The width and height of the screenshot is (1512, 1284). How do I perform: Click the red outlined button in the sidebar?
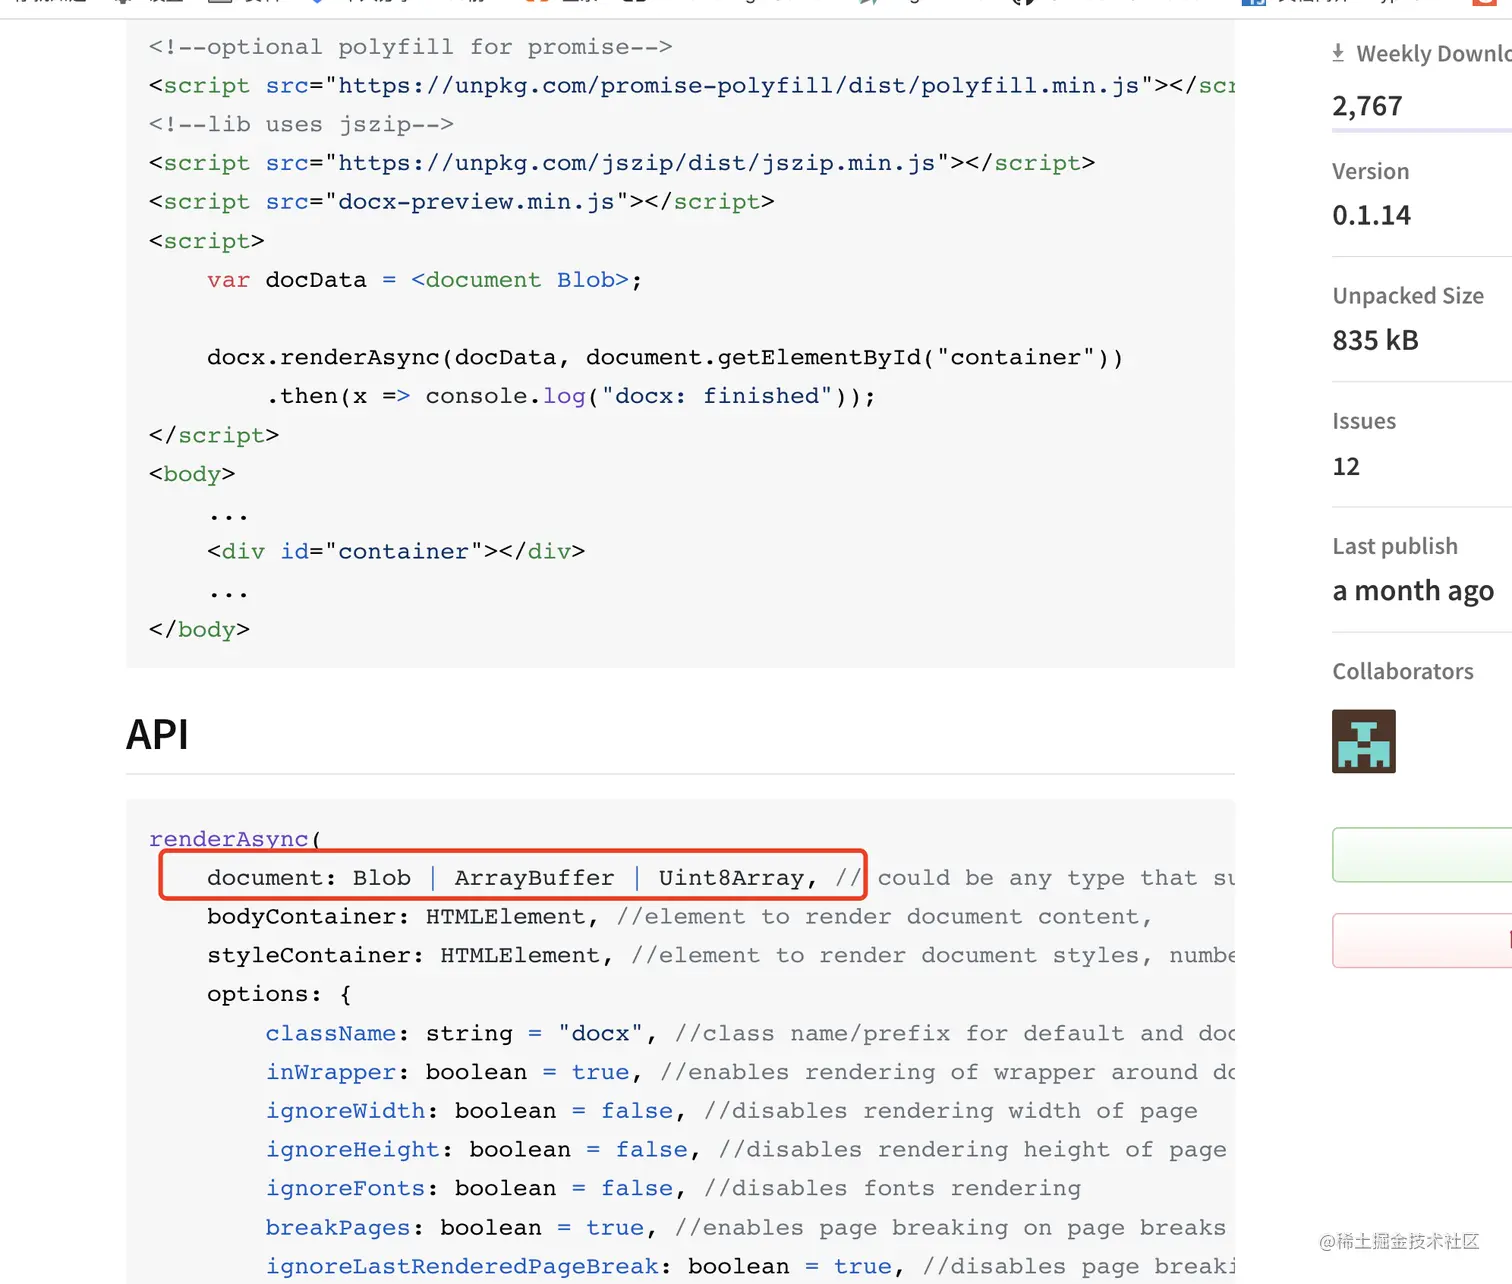coord(1422,940)
